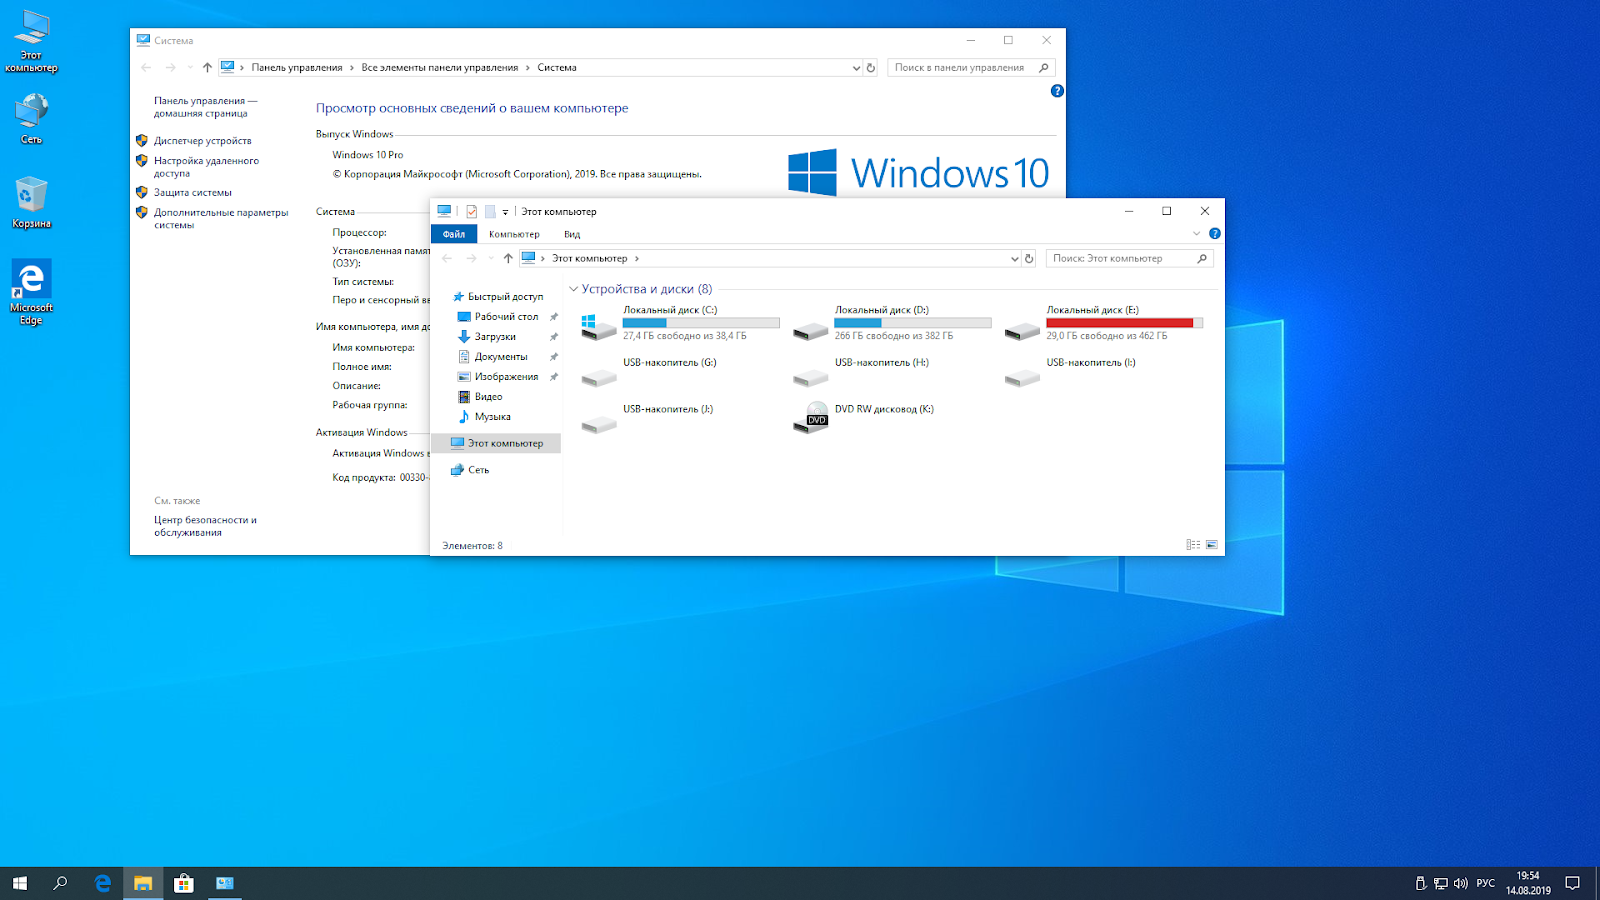Collapse Devices and drives group
The width and height of the screenshot is (1600, 900).
[574, 289]
